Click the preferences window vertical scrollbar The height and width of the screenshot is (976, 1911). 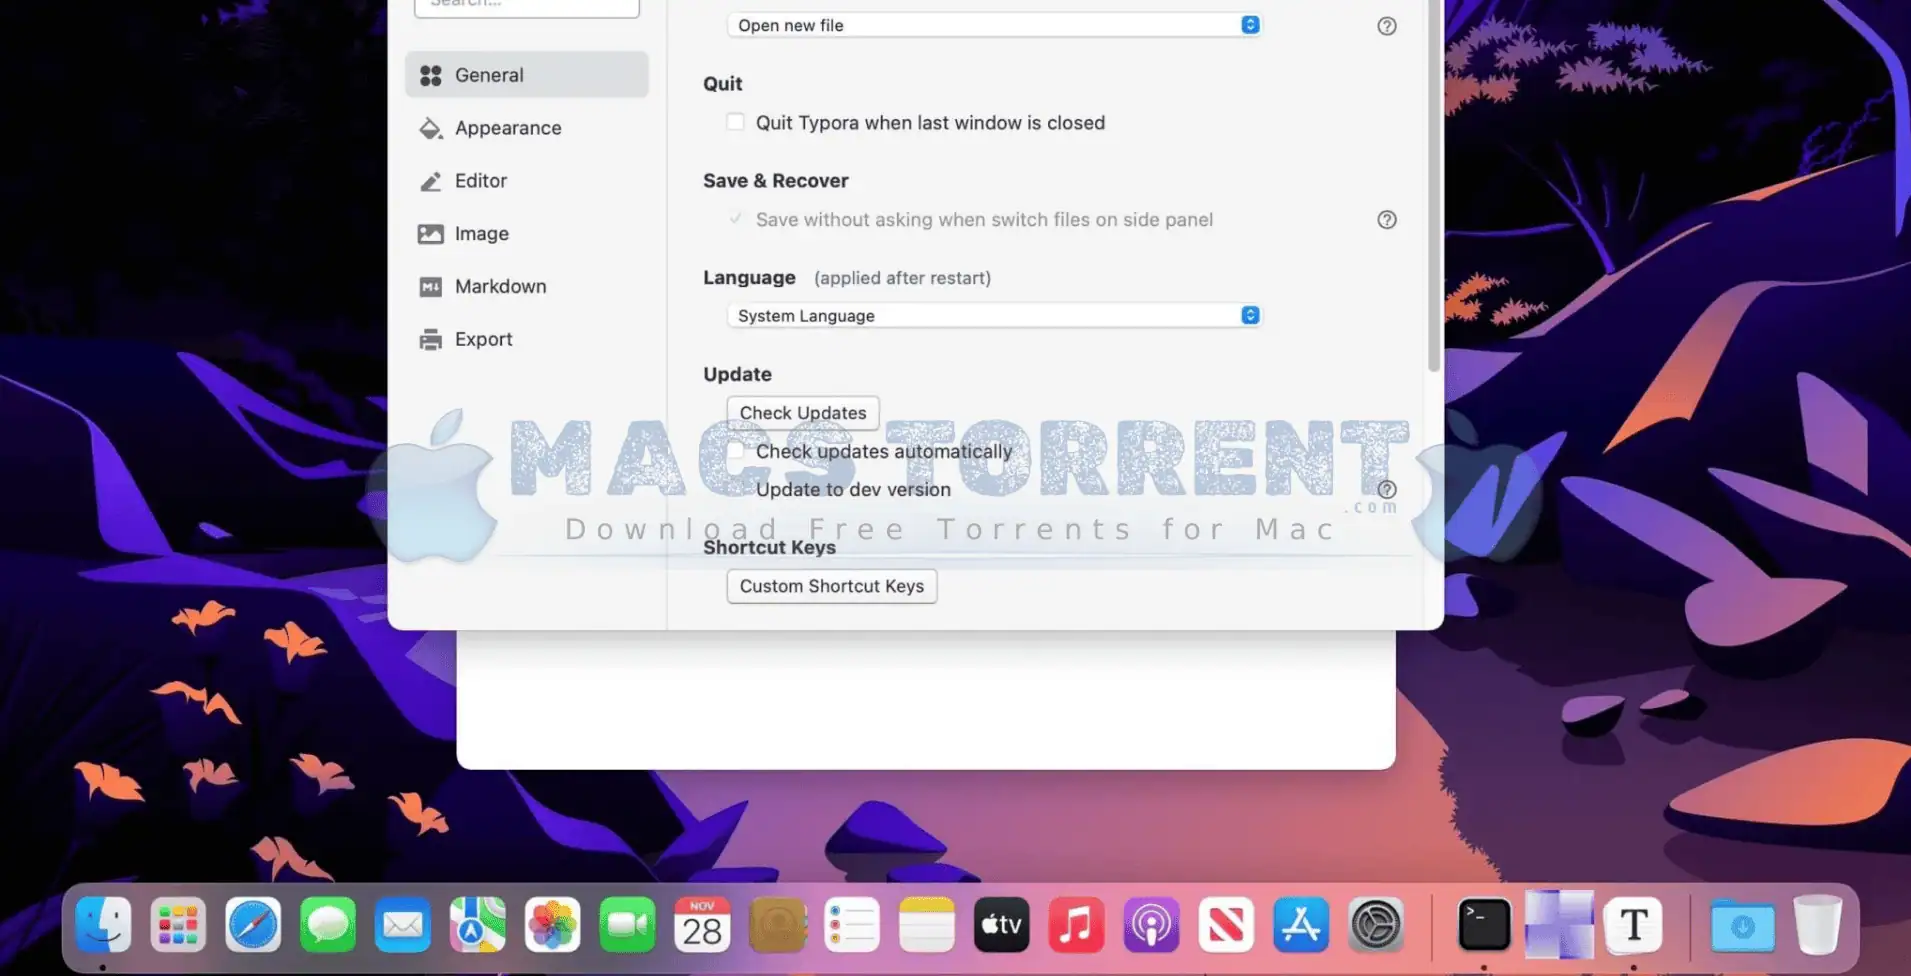point(1434,186)
